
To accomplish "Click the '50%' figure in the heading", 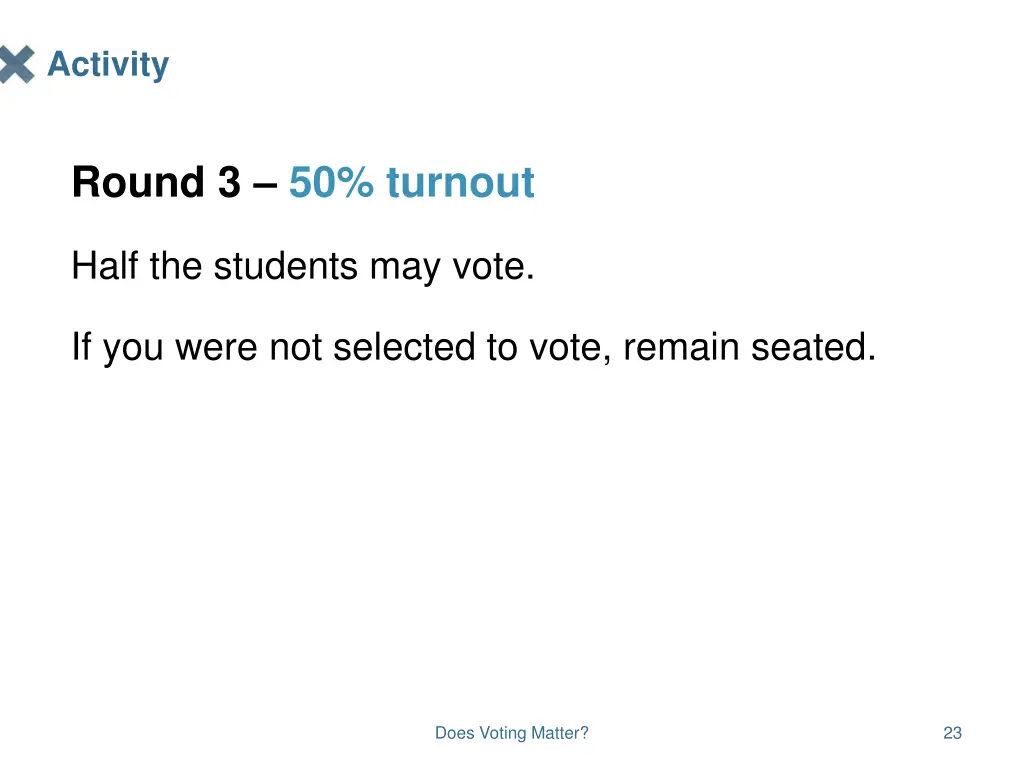I will click(x=331, y=182).
